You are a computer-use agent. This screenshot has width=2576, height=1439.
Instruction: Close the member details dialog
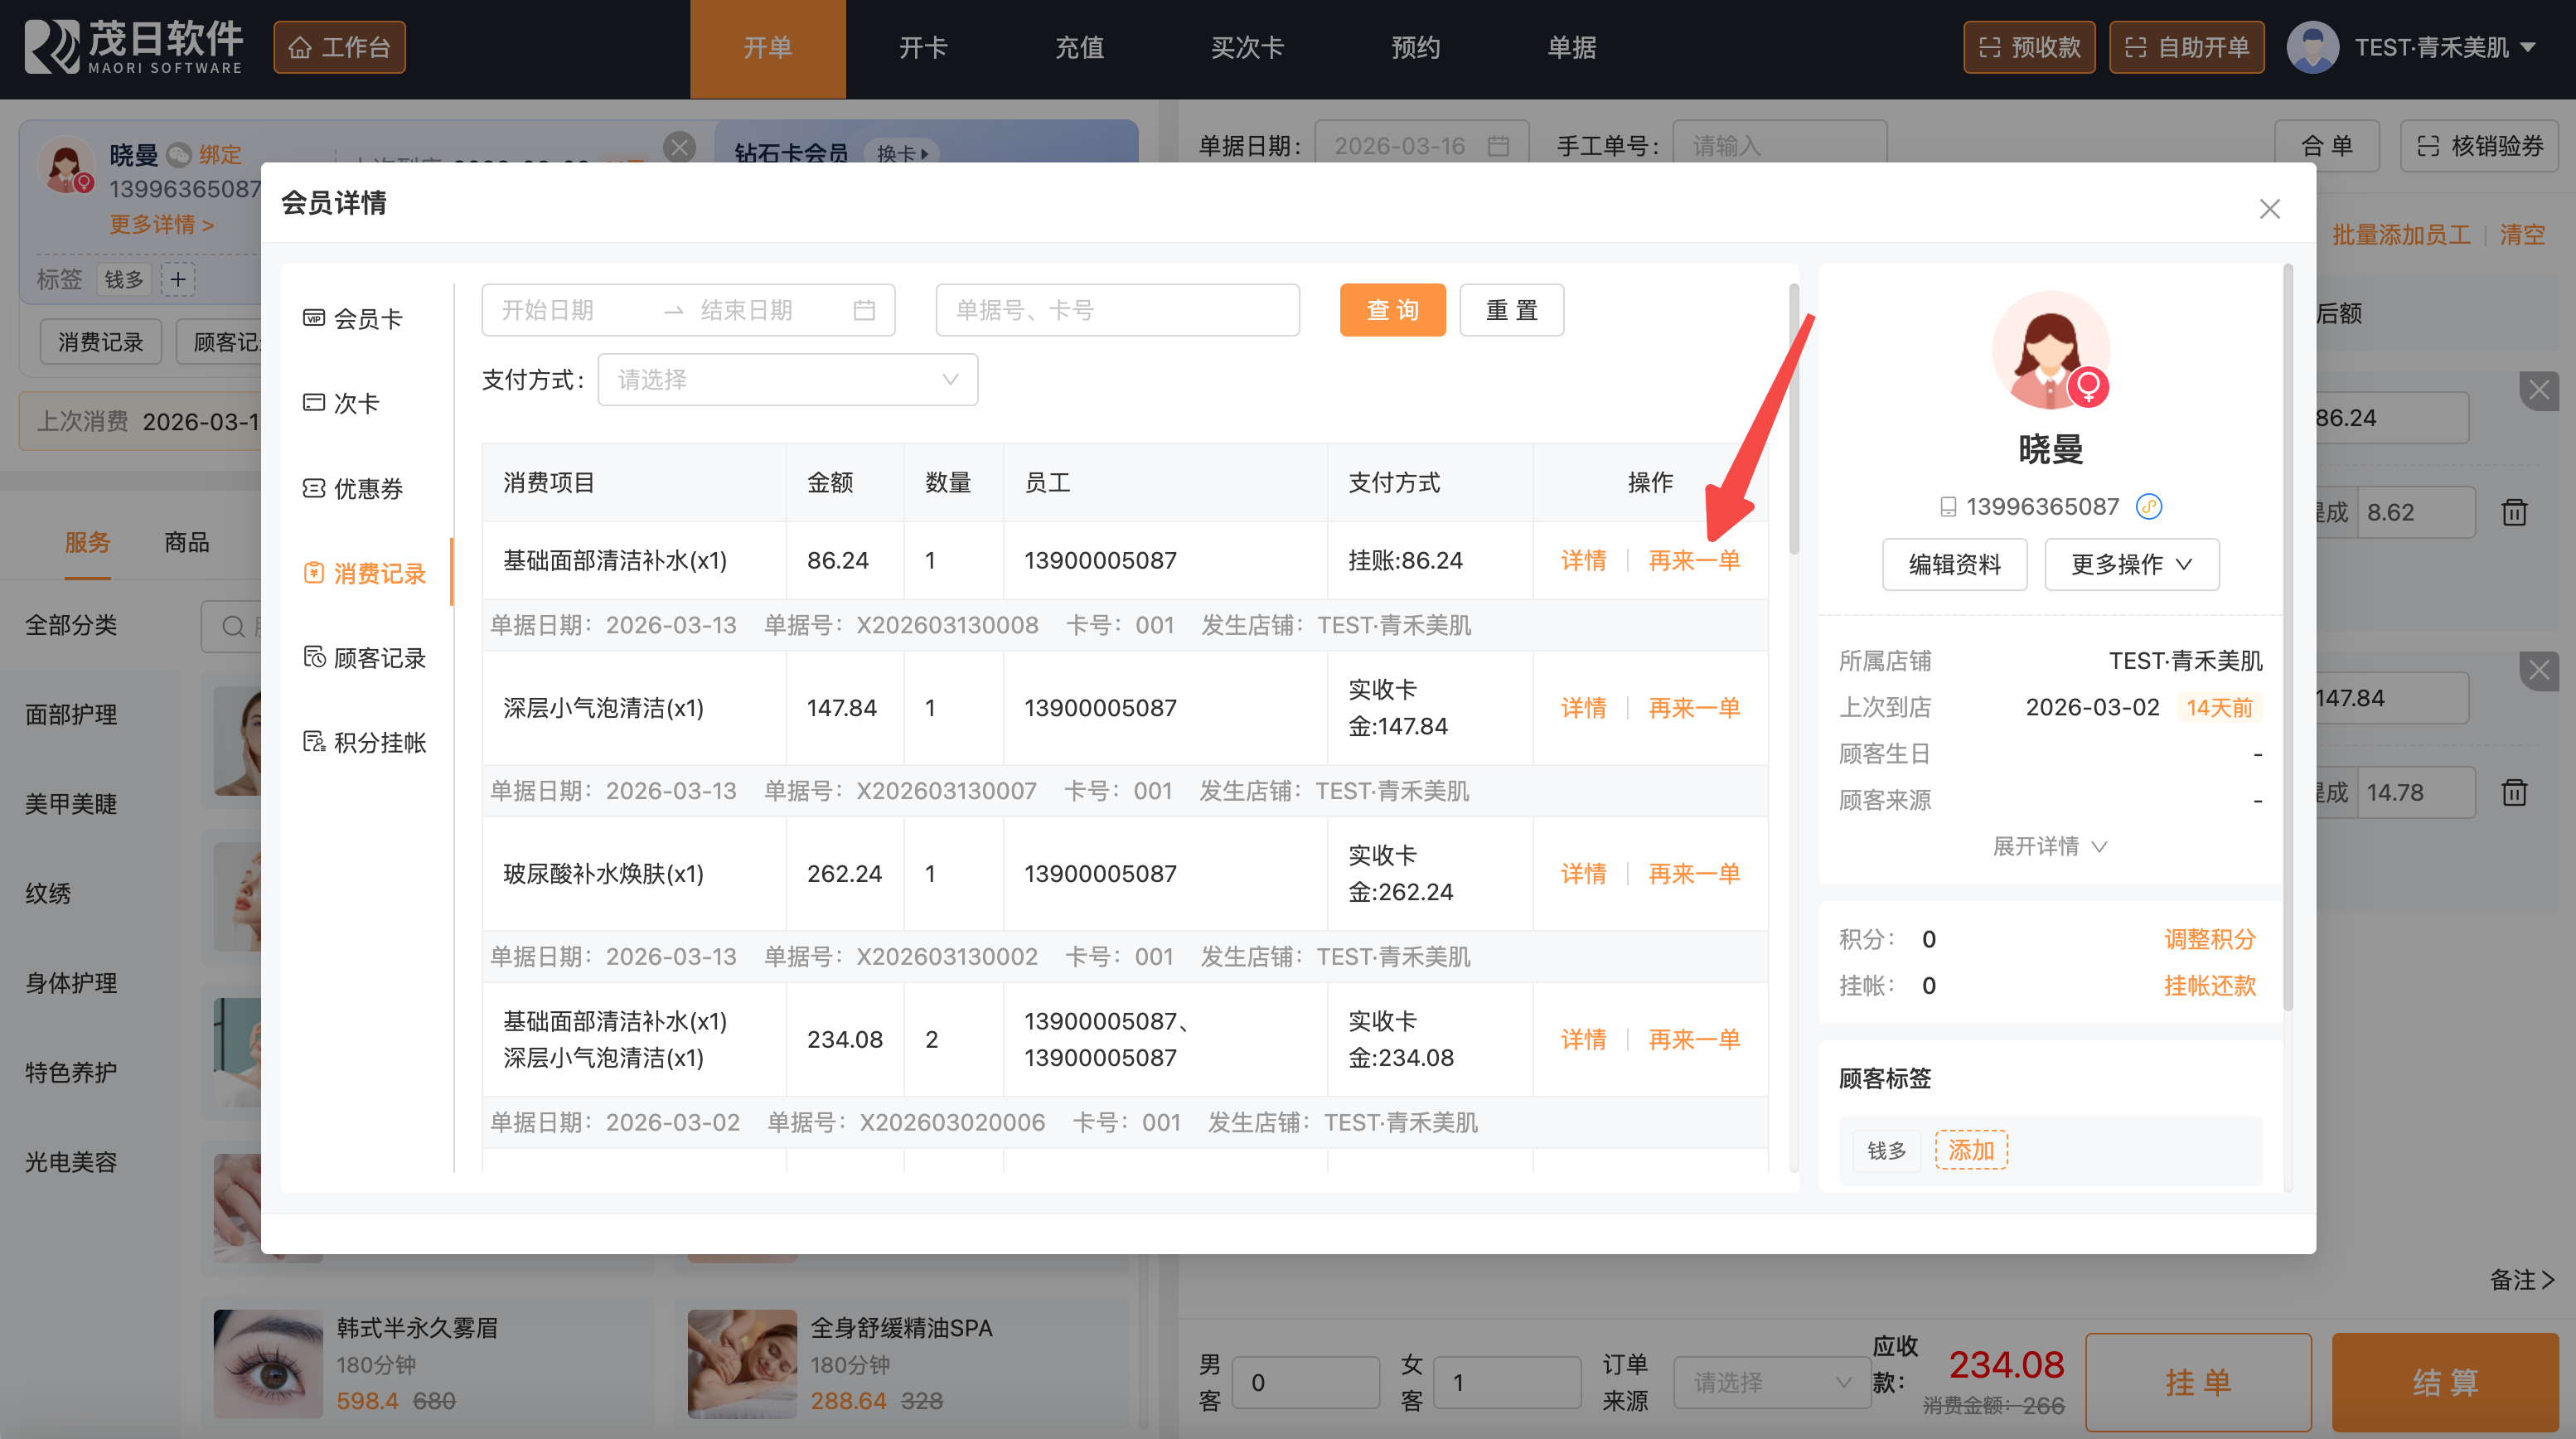point(2269,208)
